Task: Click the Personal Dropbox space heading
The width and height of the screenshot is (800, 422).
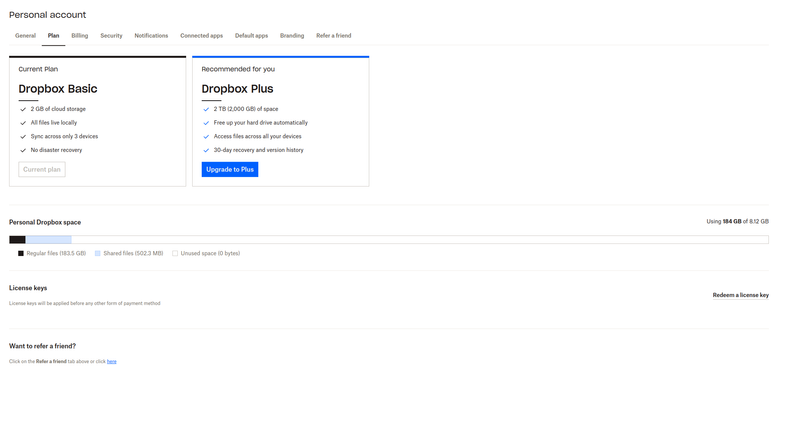Action: pyautogui.click(x=45, y=222)
